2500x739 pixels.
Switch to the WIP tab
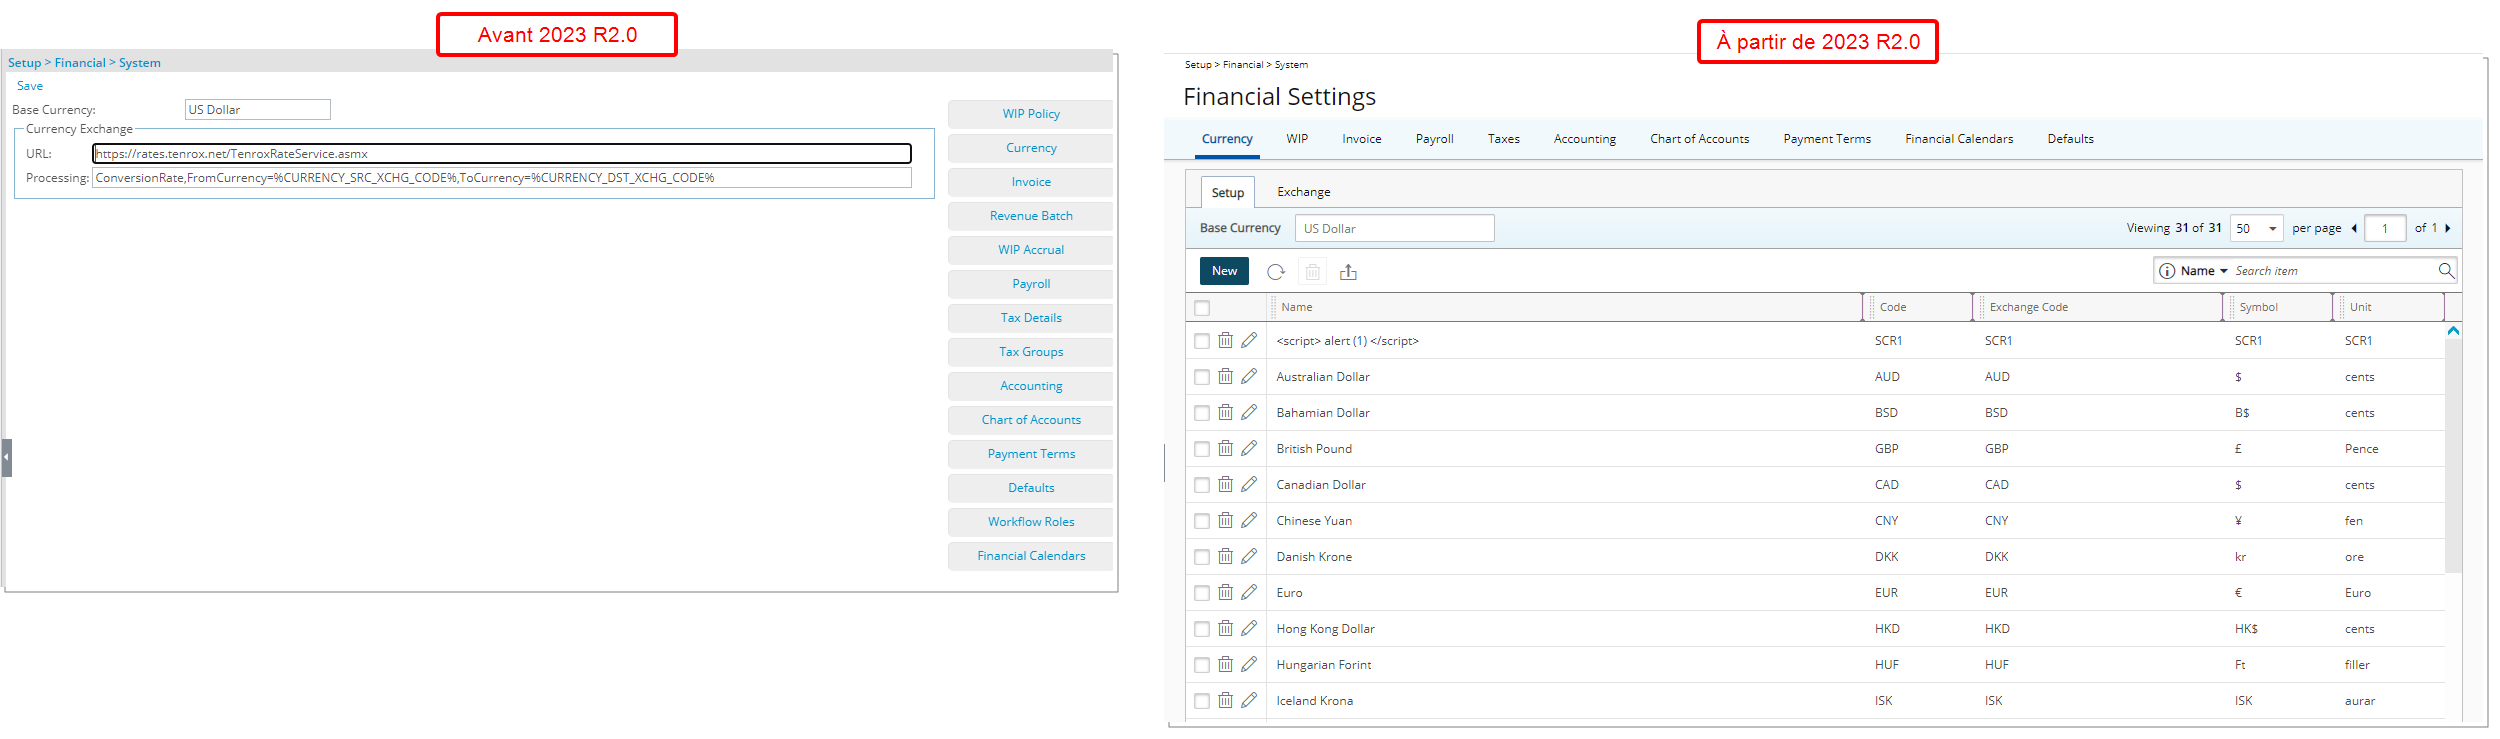[x=1297, y=139]
